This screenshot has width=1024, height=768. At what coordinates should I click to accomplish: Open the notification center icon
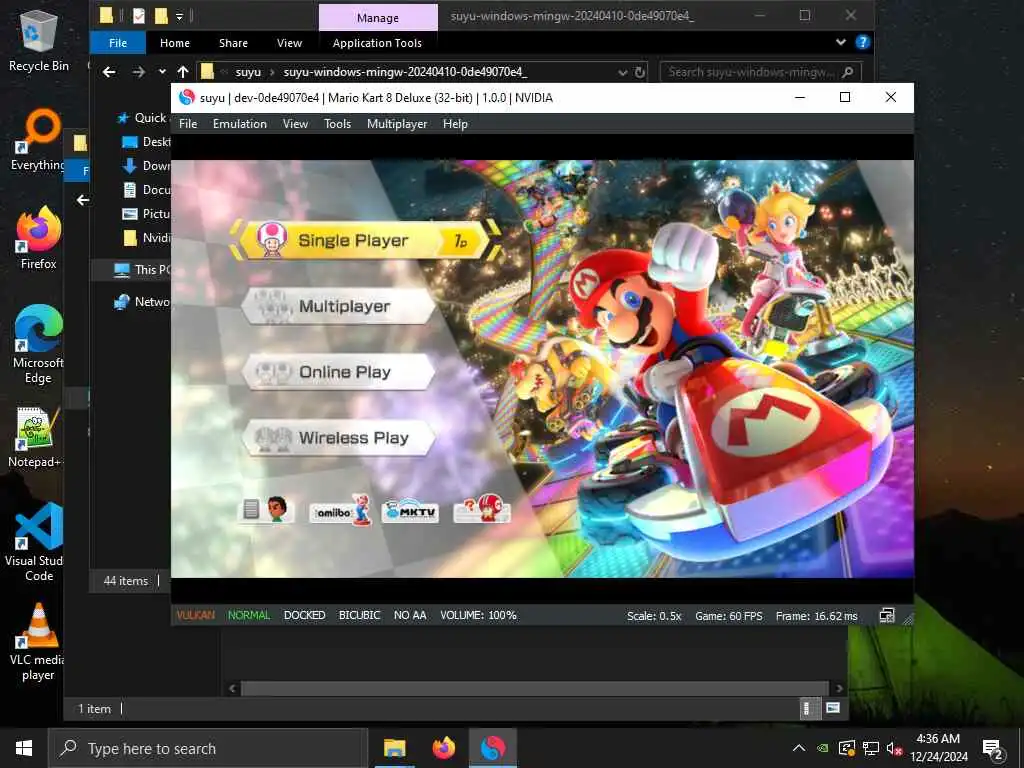click(993, 750)
